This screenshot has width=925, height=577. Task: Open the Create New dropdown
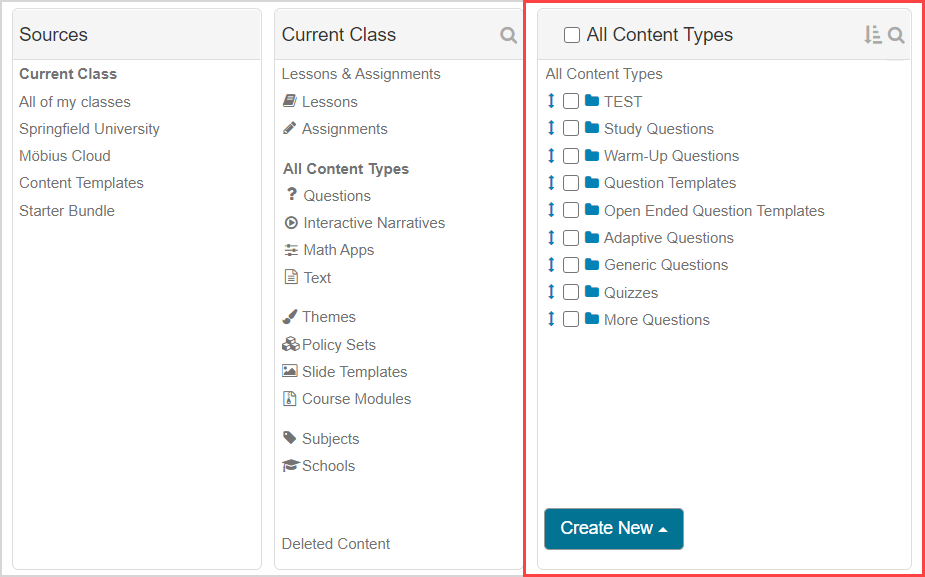613,528
